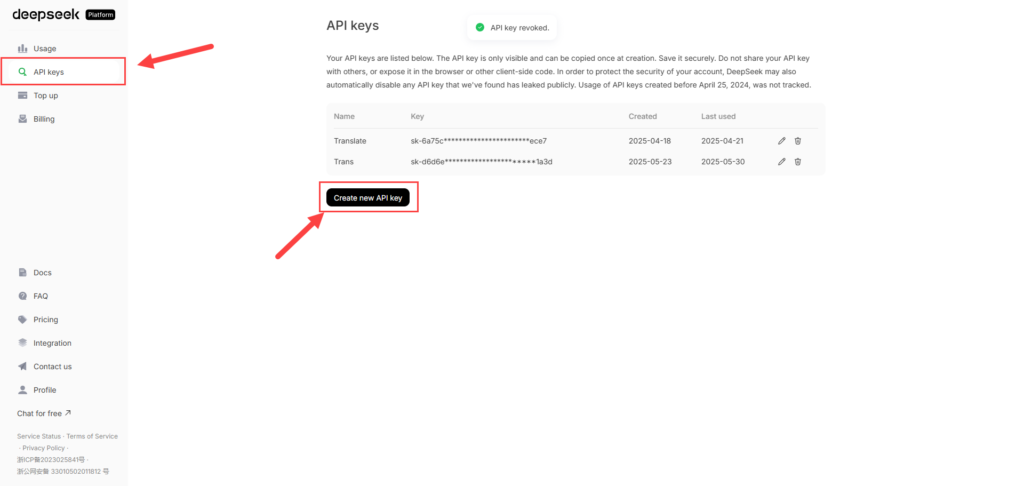Click last used date 2025-05-30

click(722, 162)
